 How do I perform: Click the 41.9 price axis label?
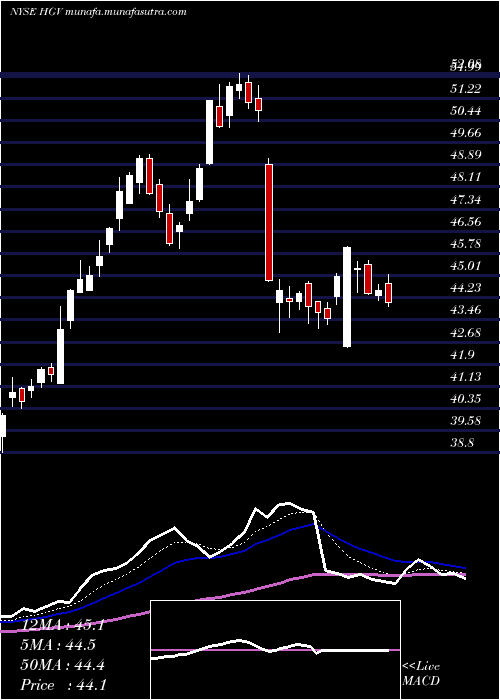coord(462,354)
